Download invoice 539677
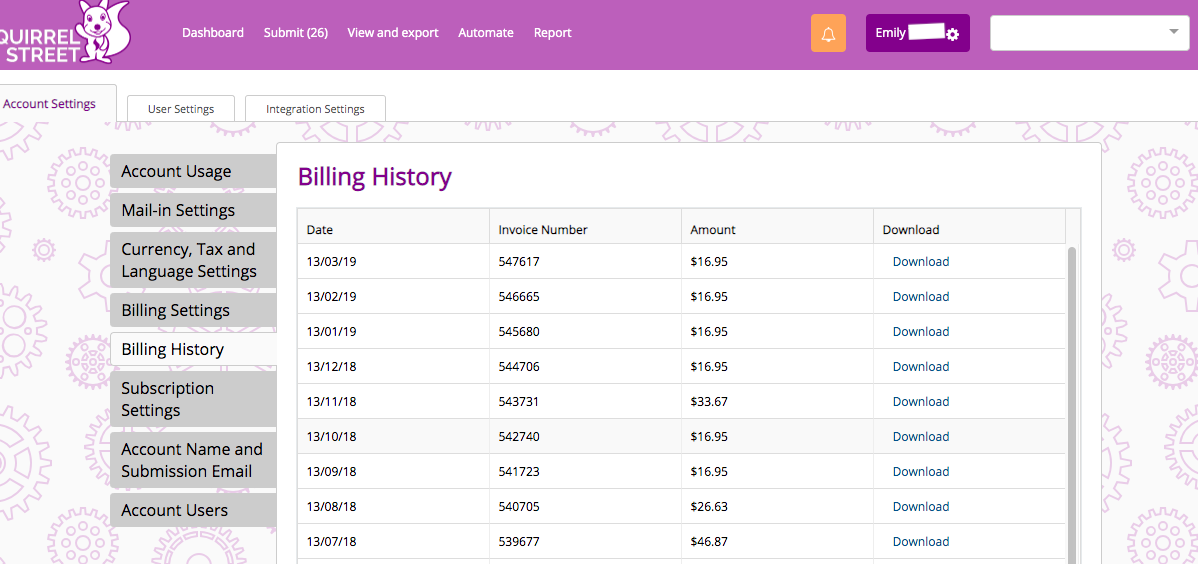 (921, 542)
